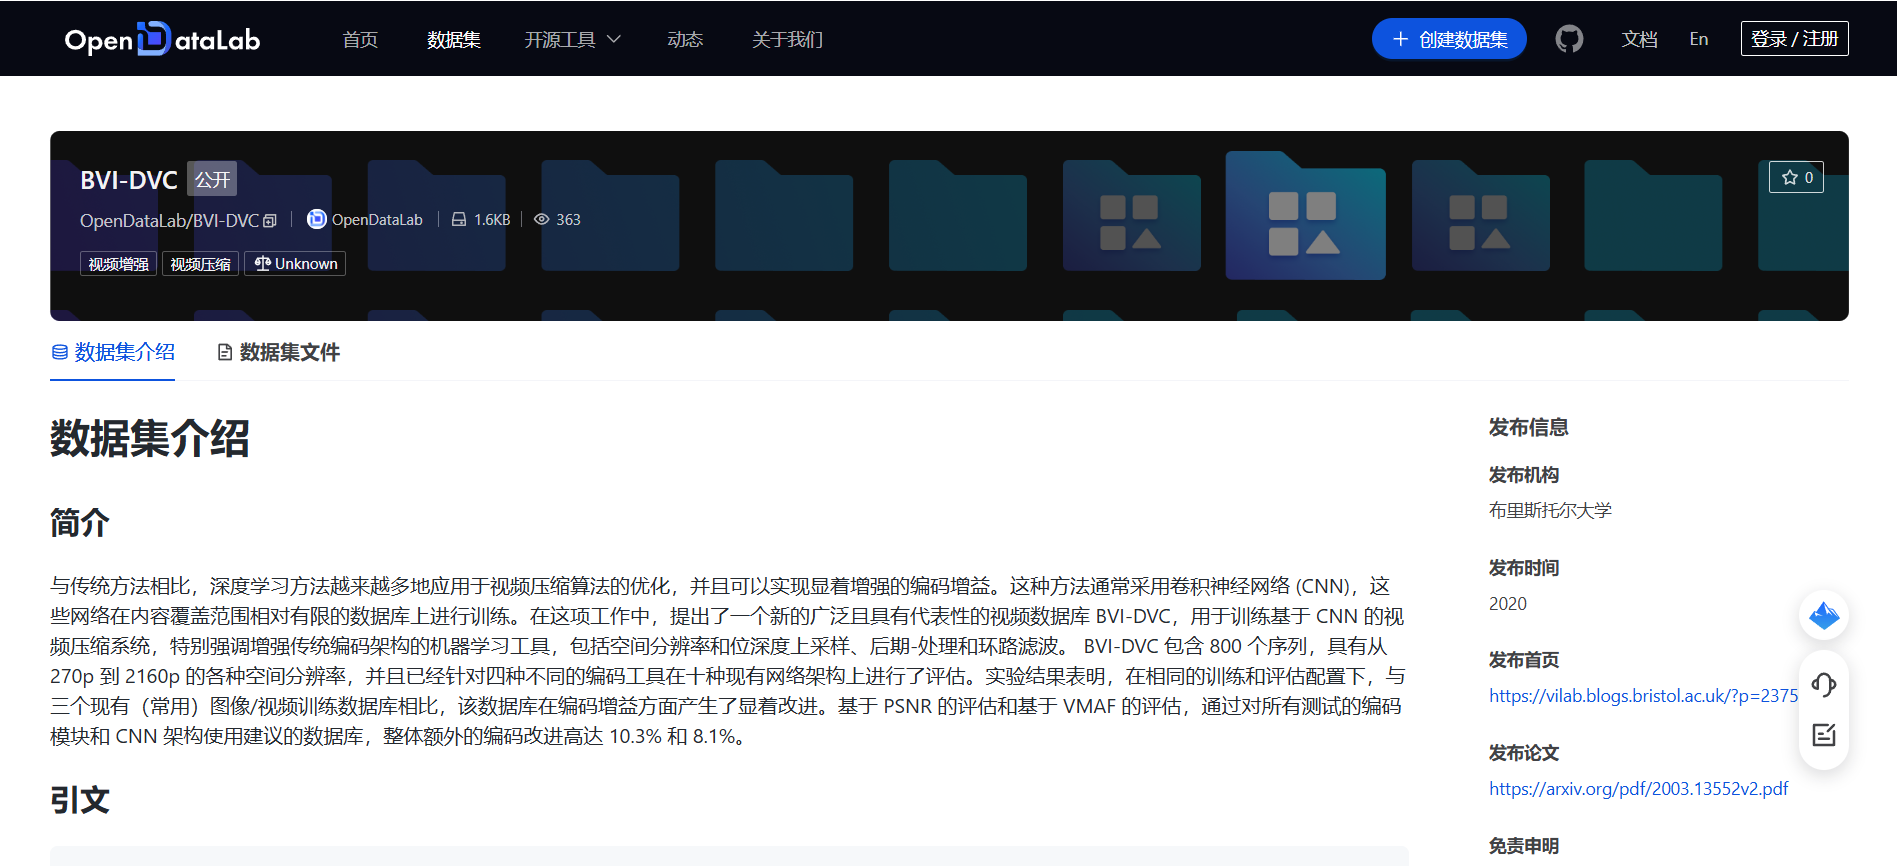Viewport: 1897px width, 866px height.
Task: Click the 免责申明 heading
Action: click(x=1524, y=846)
